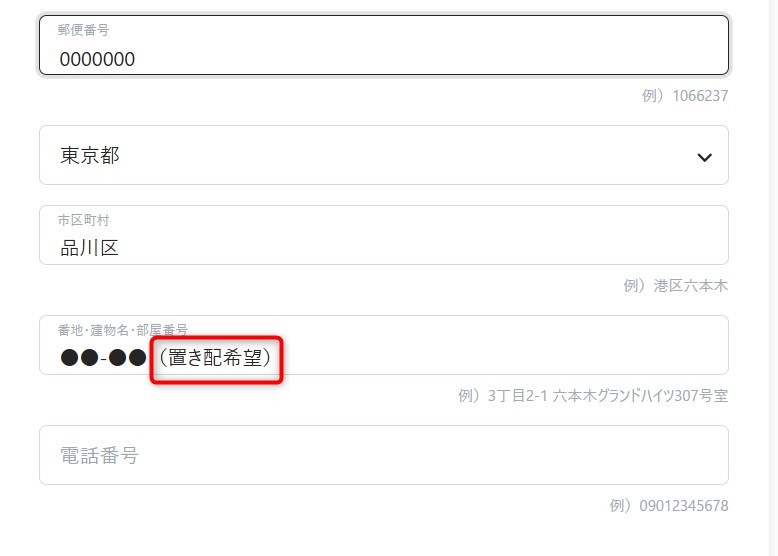This screenshot has width=778, height=556.
Task: Click the 例）港区六本木 hint text
Action: click(676, 286)
